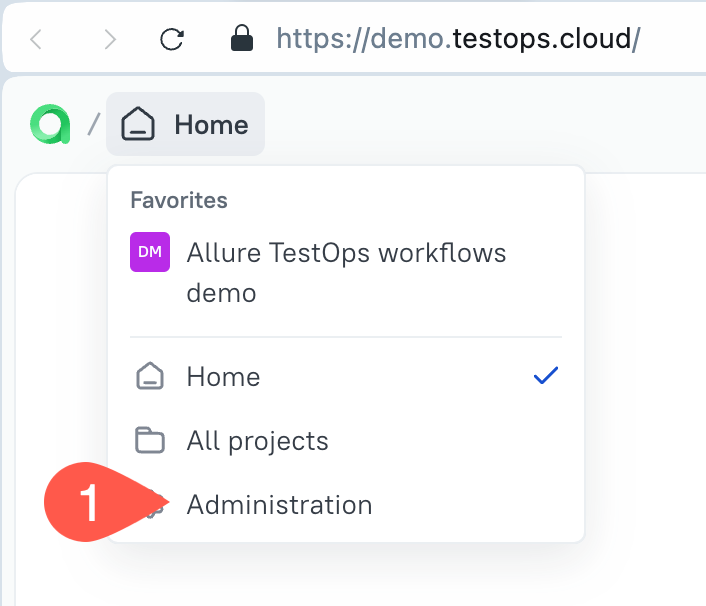Click the house icon beside Home item
This screenshot has width=706, height=606.
(x=150, y=376)
